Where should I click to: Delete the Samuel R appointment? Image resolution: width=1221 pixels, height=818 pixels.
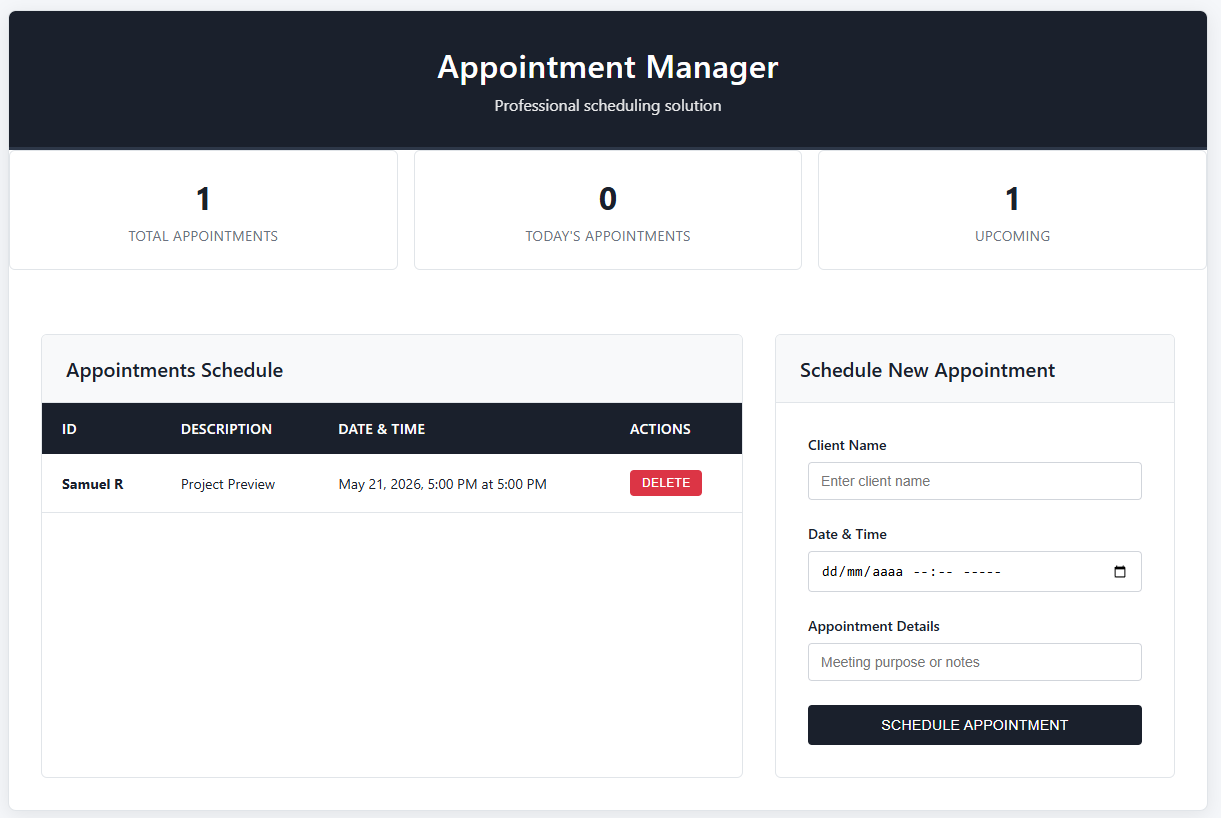(665, 483)
